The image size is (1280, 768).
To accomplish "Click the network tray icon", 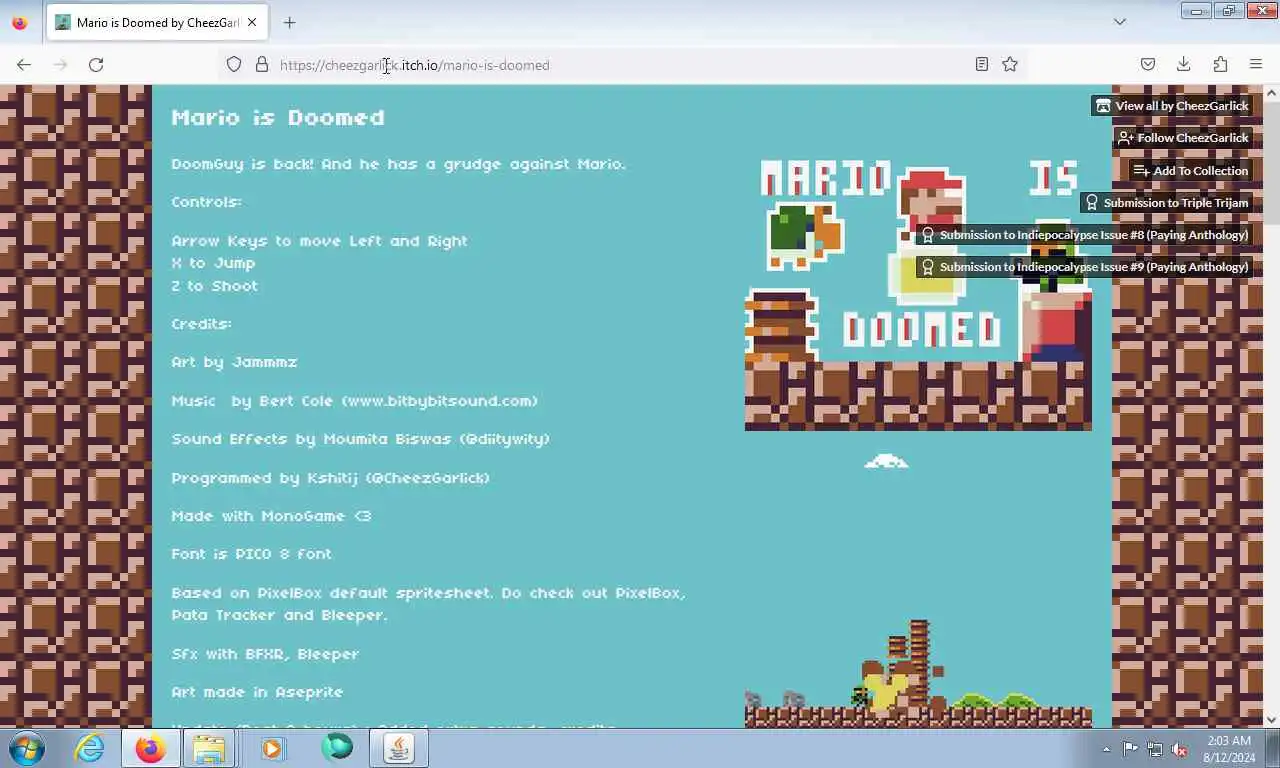I will coord(1155,749).
